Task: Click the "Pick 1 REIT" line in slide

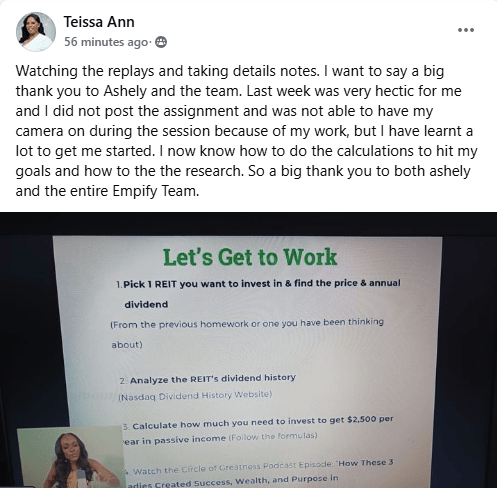Action: [258, 284]
